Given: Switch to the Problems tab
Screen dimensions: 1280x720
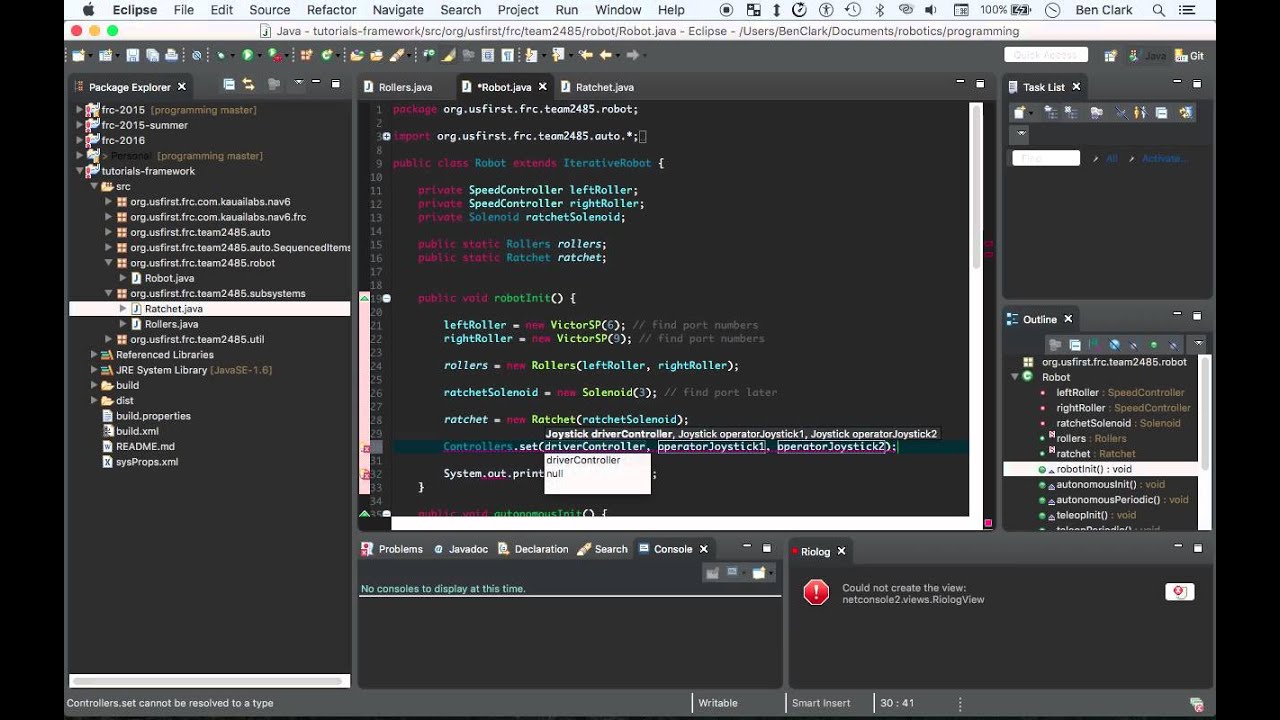Looking at the screenshot, I should pyautogui.click(x=392, y=549).
